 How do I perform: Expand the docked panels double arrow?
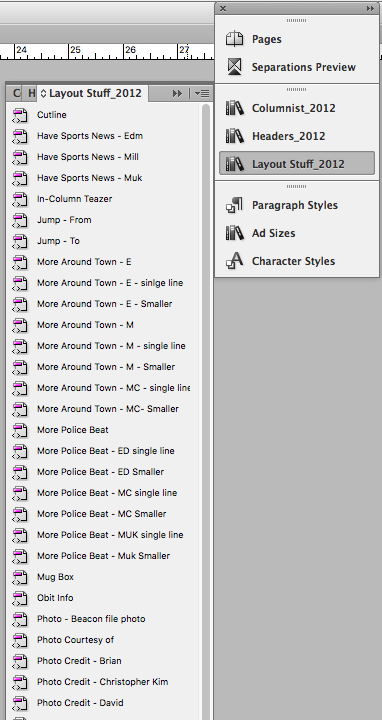(x=370, y=8)
